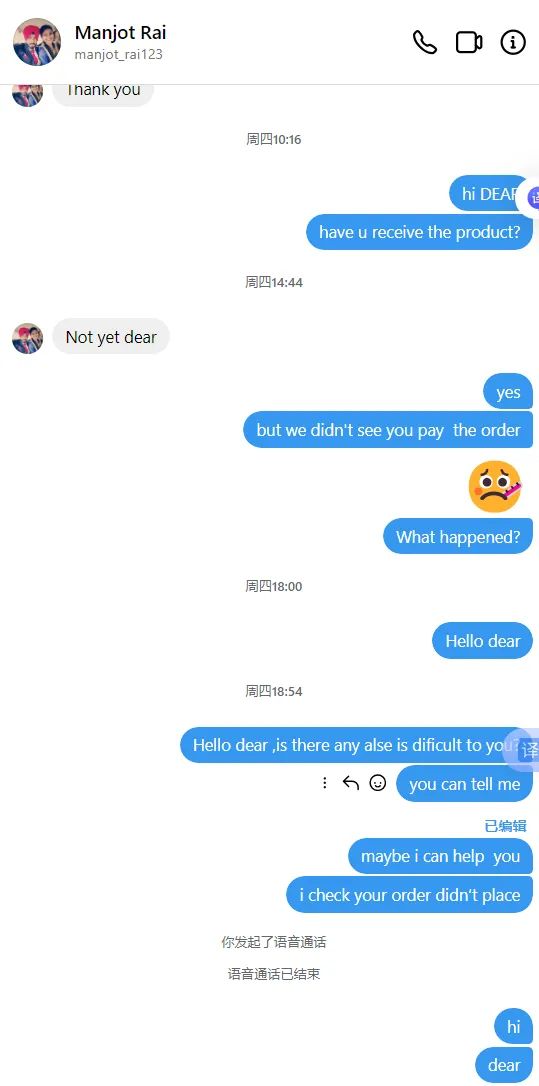539x1086 pixels.
Task: Click the "What happened?" message bubble
Action: (x=458, y=536)
